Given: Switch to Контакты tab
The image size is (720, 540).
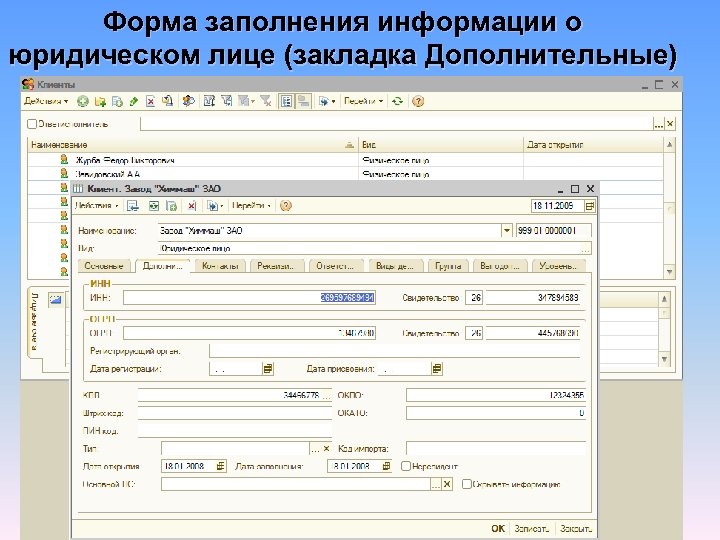Looking at the screenshot, I should [220, 266].
